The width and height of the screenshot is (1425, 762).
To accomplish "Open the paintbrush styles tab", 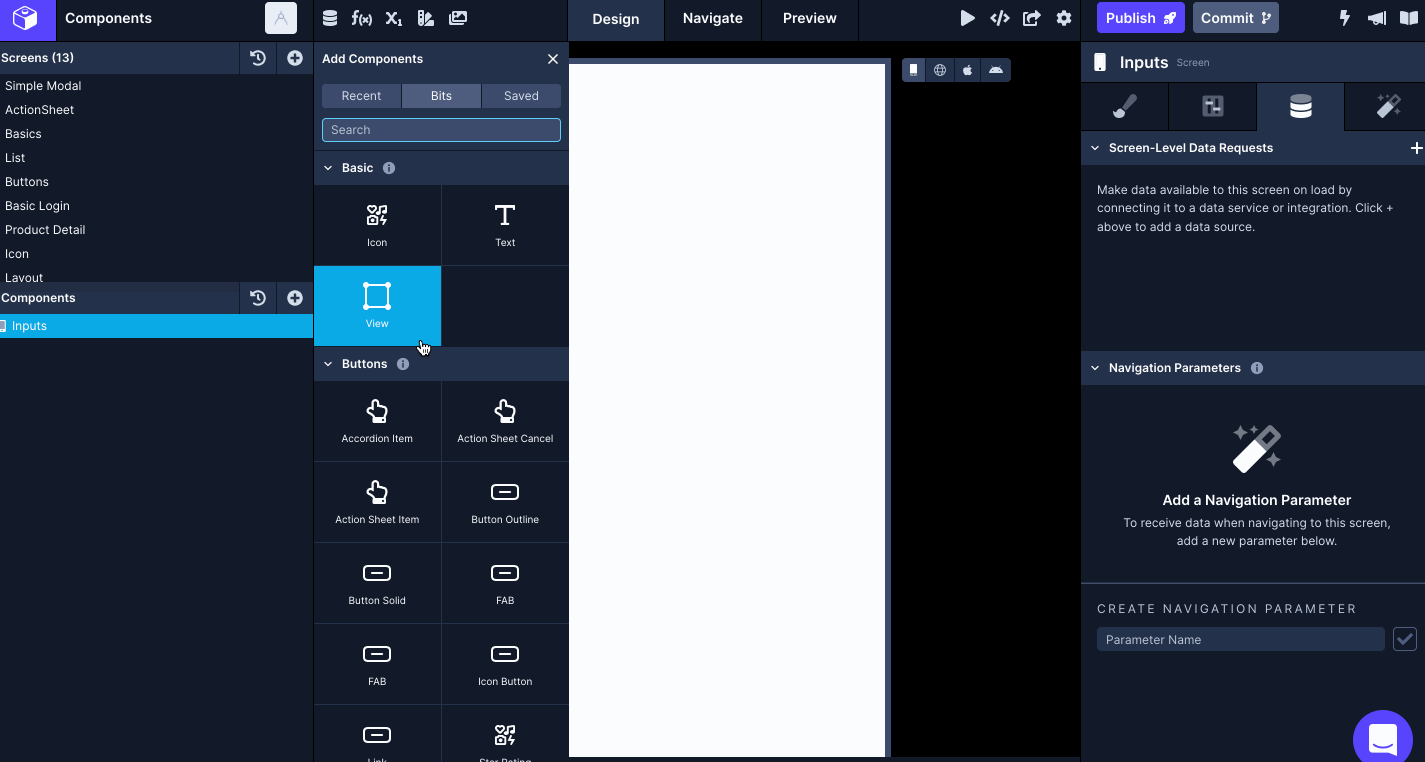I will (1125, 106).
